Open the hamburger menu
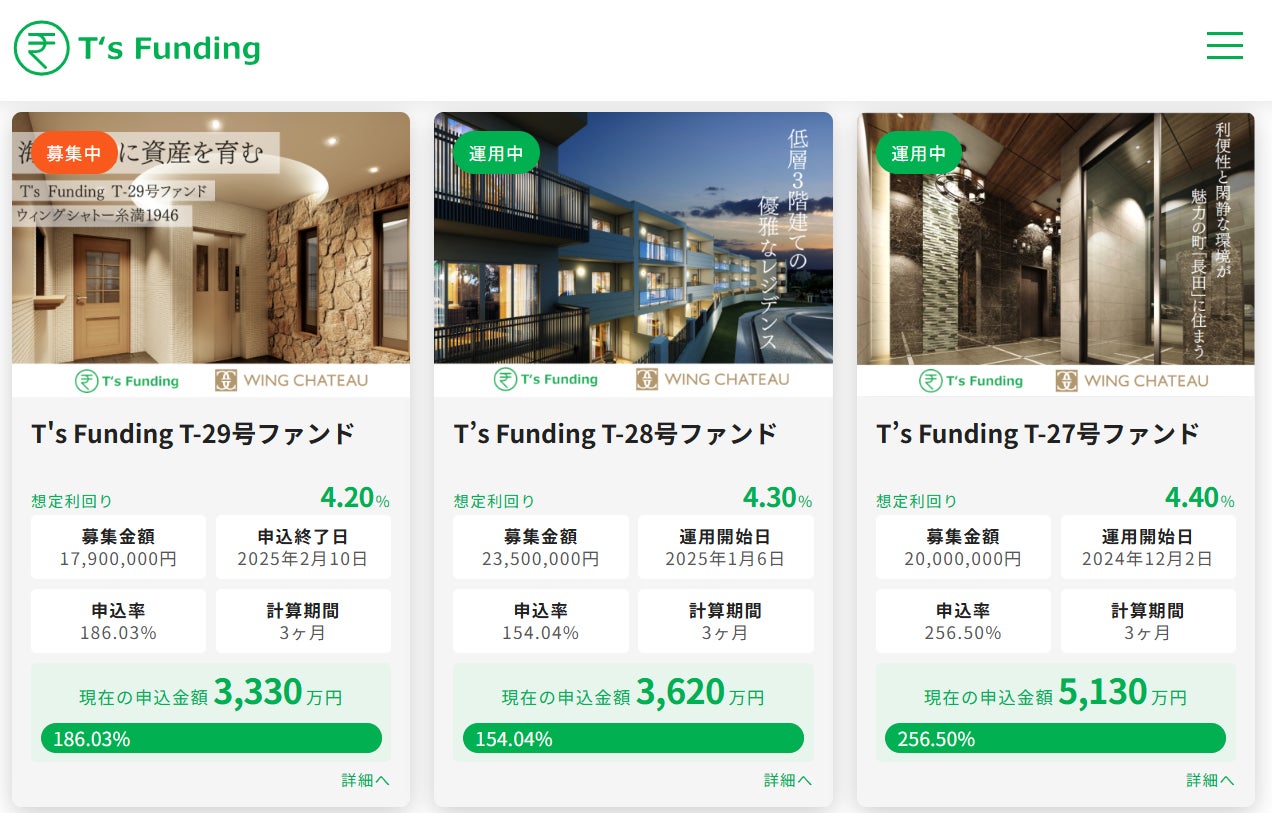1272x813 pixels. point(1224,45)
